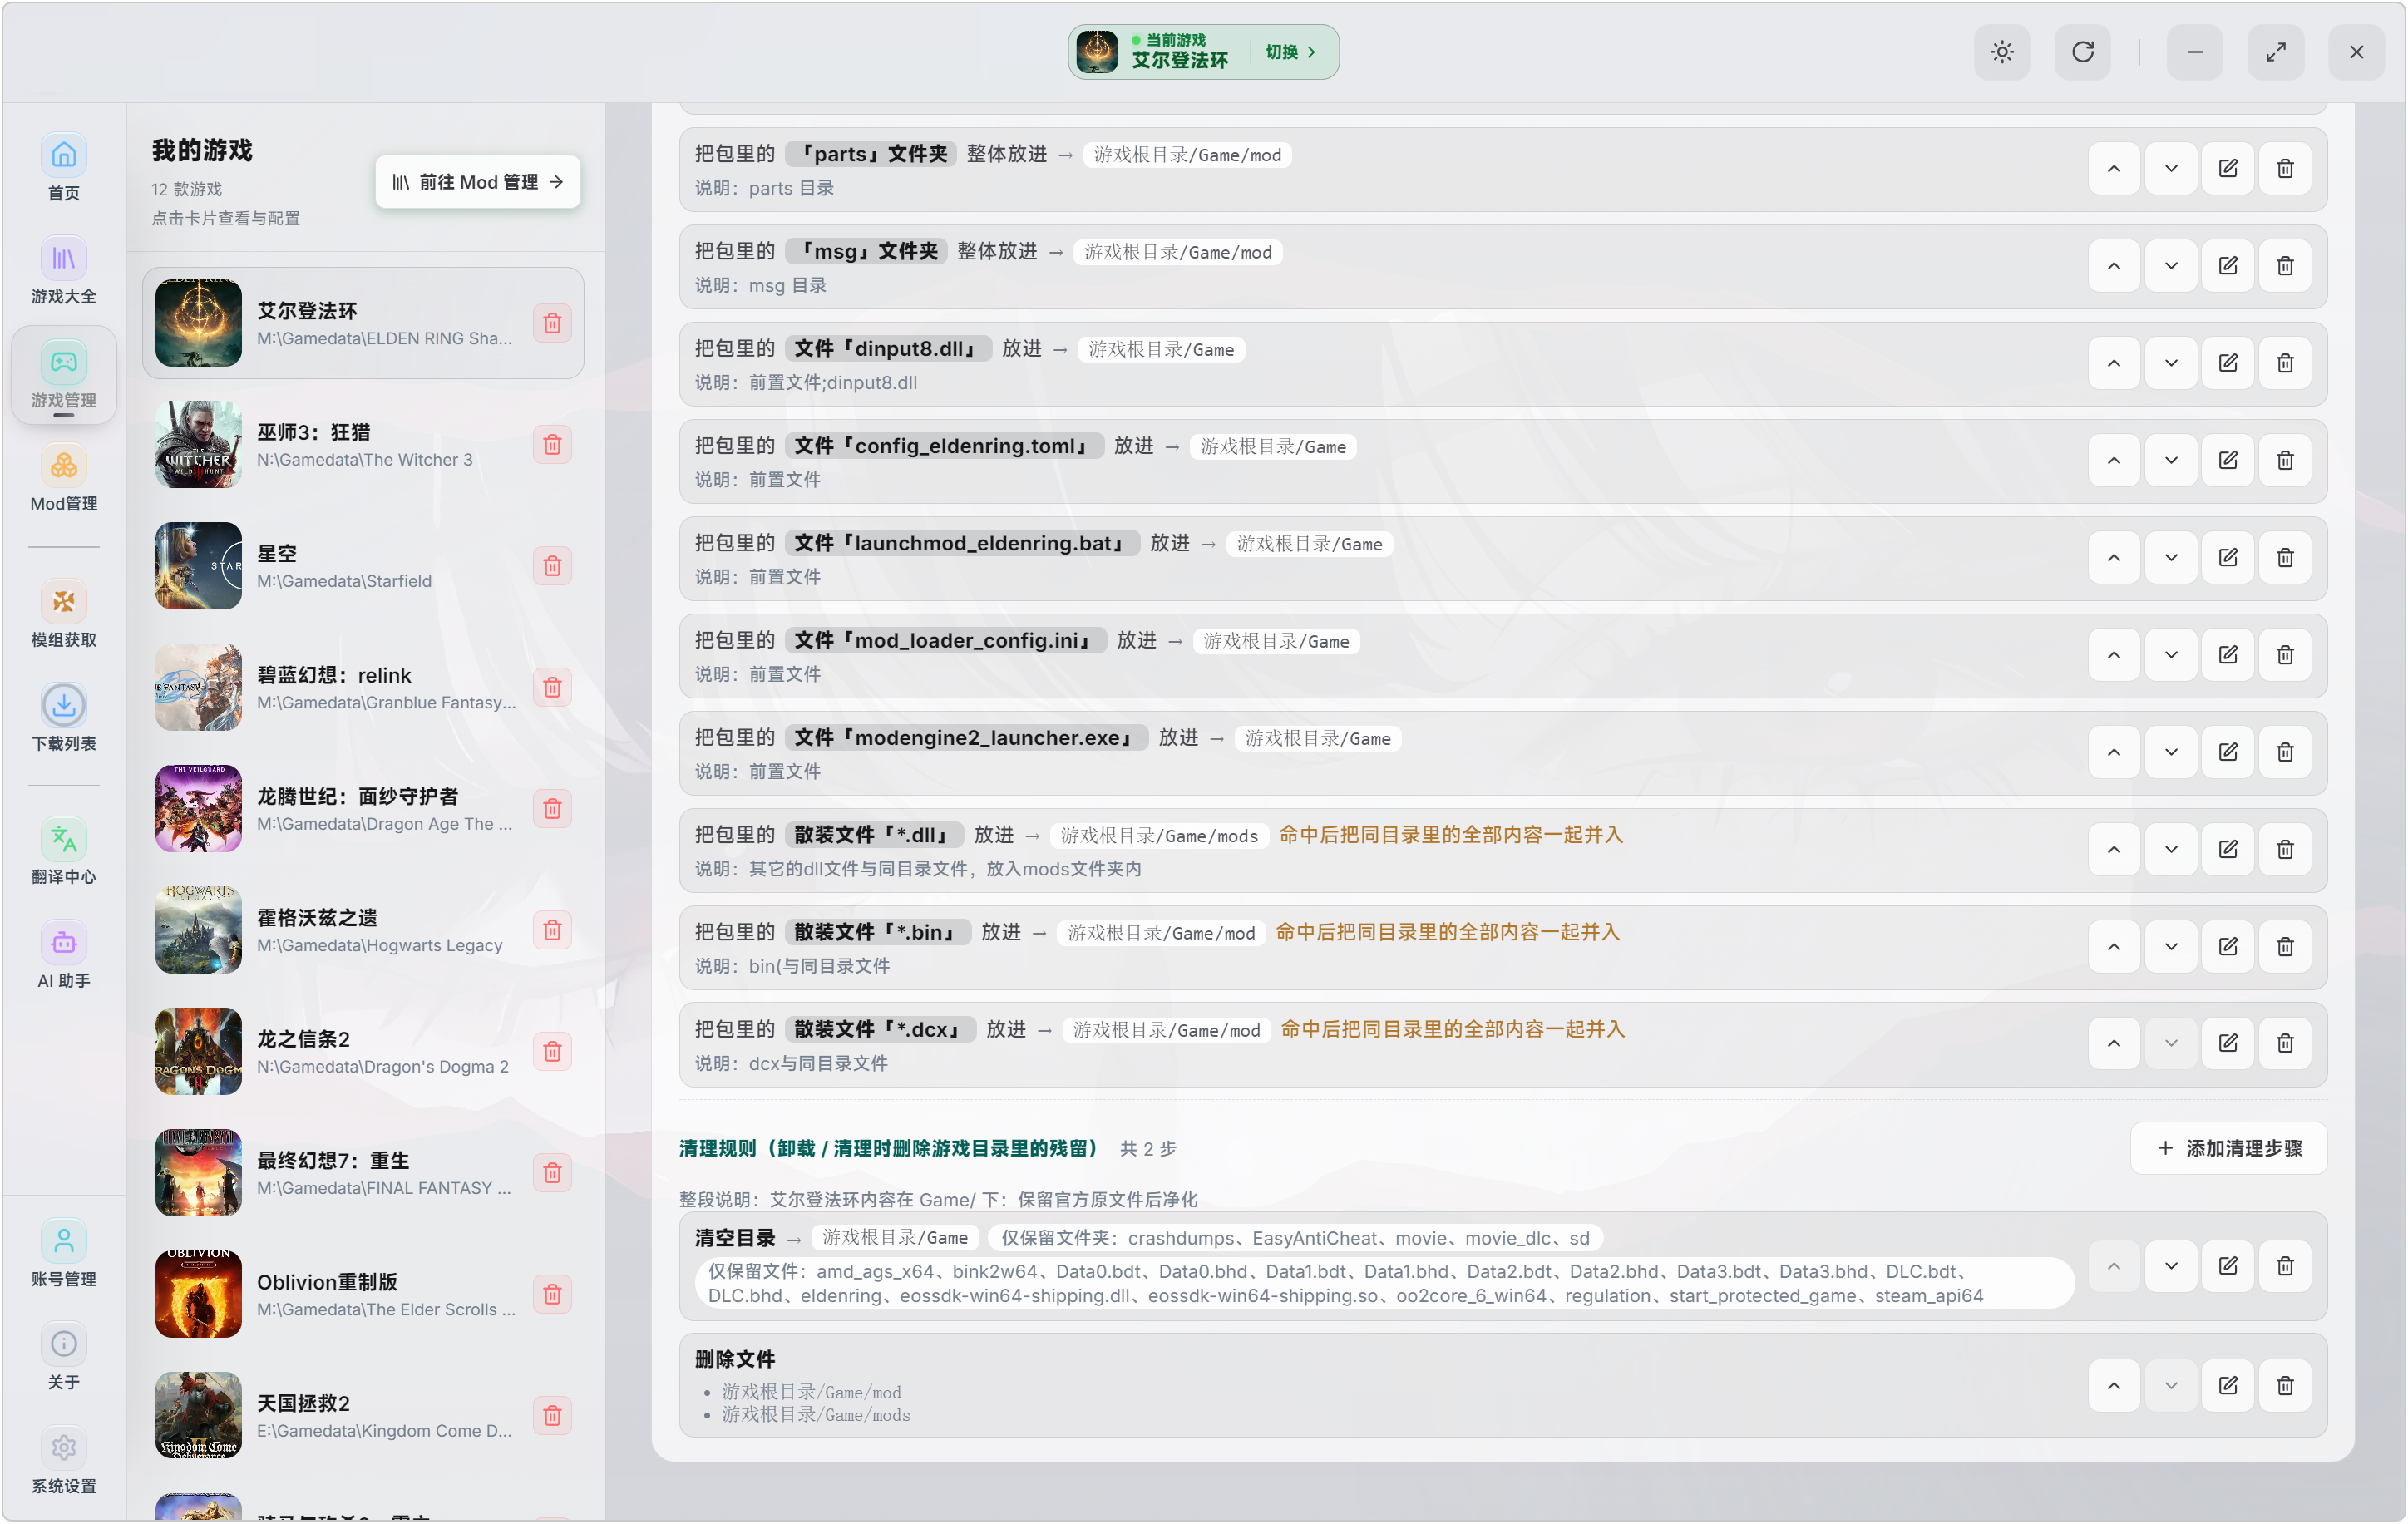Screen dimensions: 2408x1524
Task: Move「parts」文件夹 rule up
Action: pos(2114,168)
